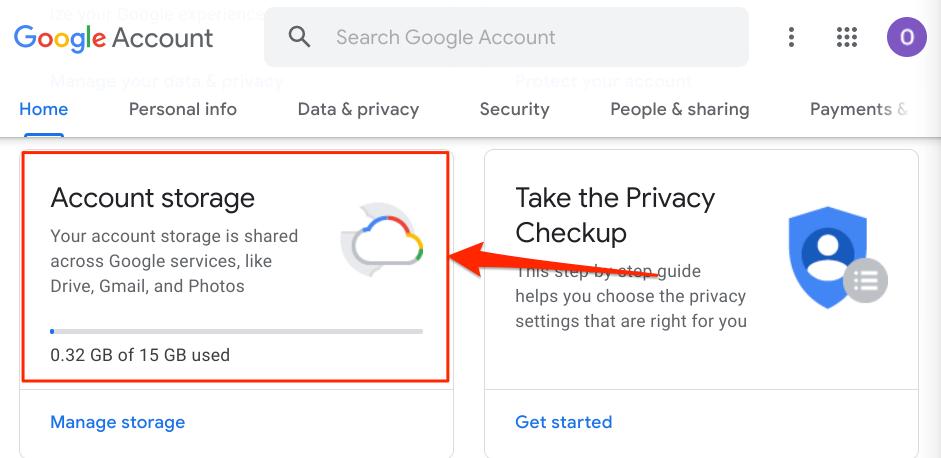Open the Google apps grid launcher
Viewport: 941px width, 458px height.
point(847,38)
